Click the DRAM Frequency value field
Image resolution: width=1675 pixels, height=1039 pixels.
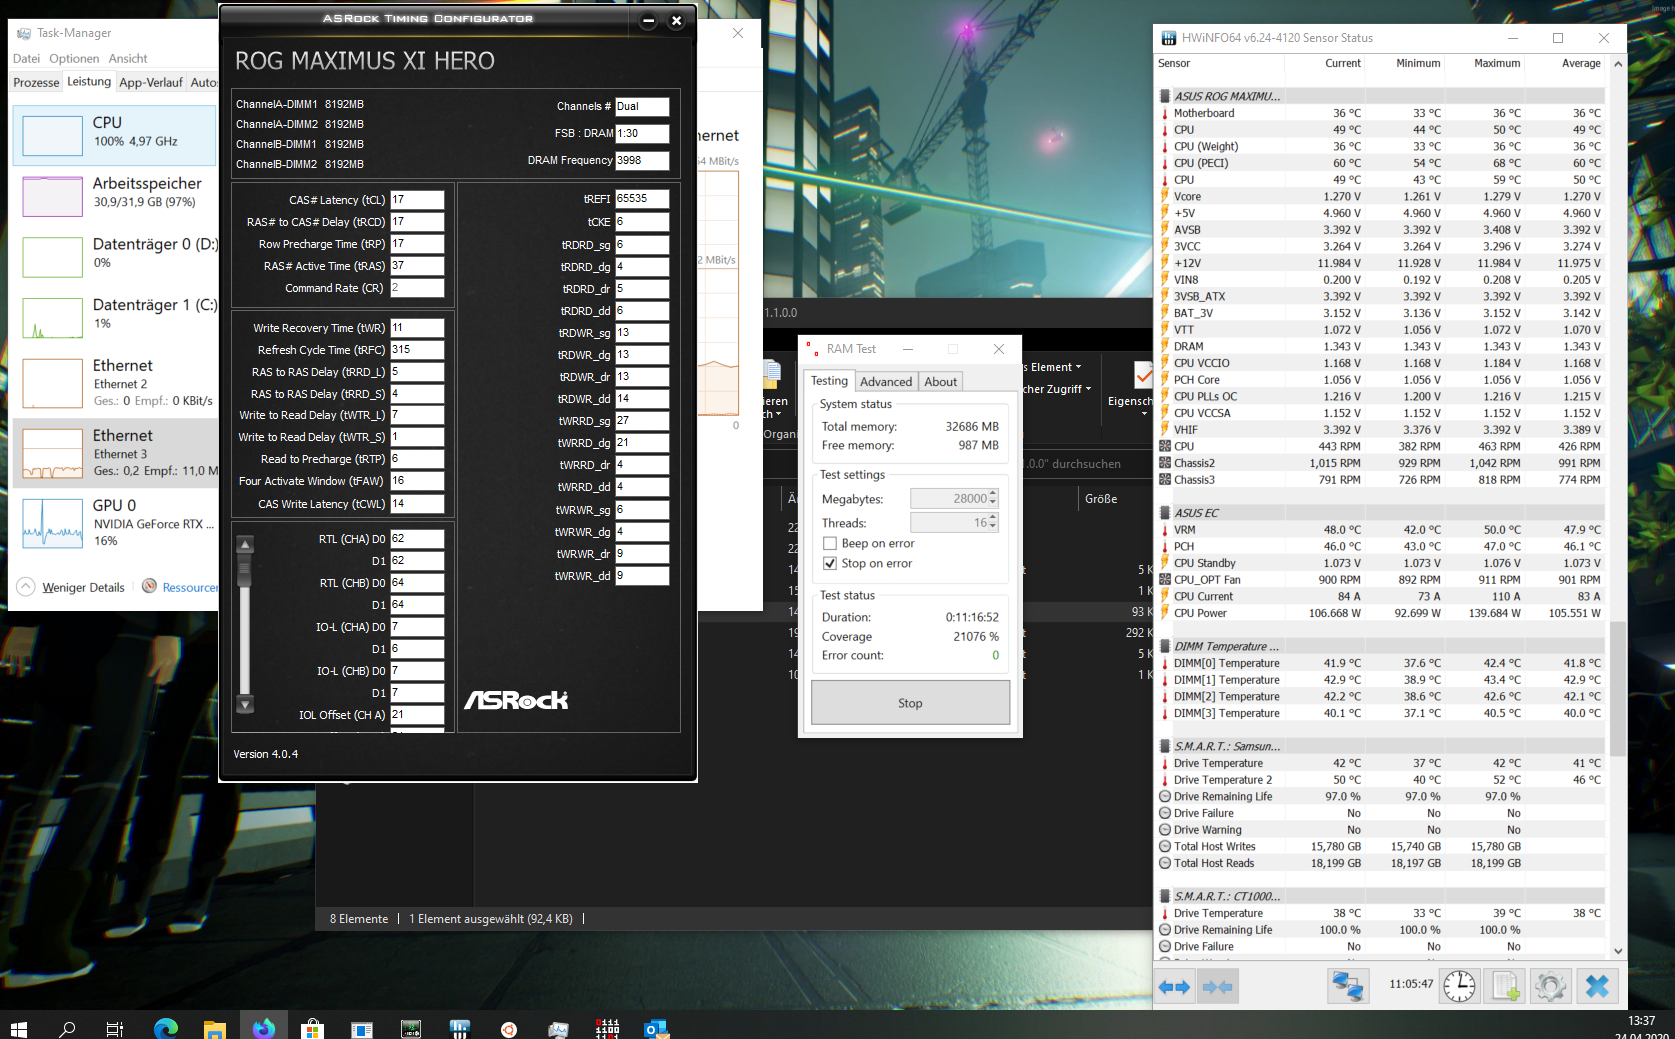(x=642, y=160)
